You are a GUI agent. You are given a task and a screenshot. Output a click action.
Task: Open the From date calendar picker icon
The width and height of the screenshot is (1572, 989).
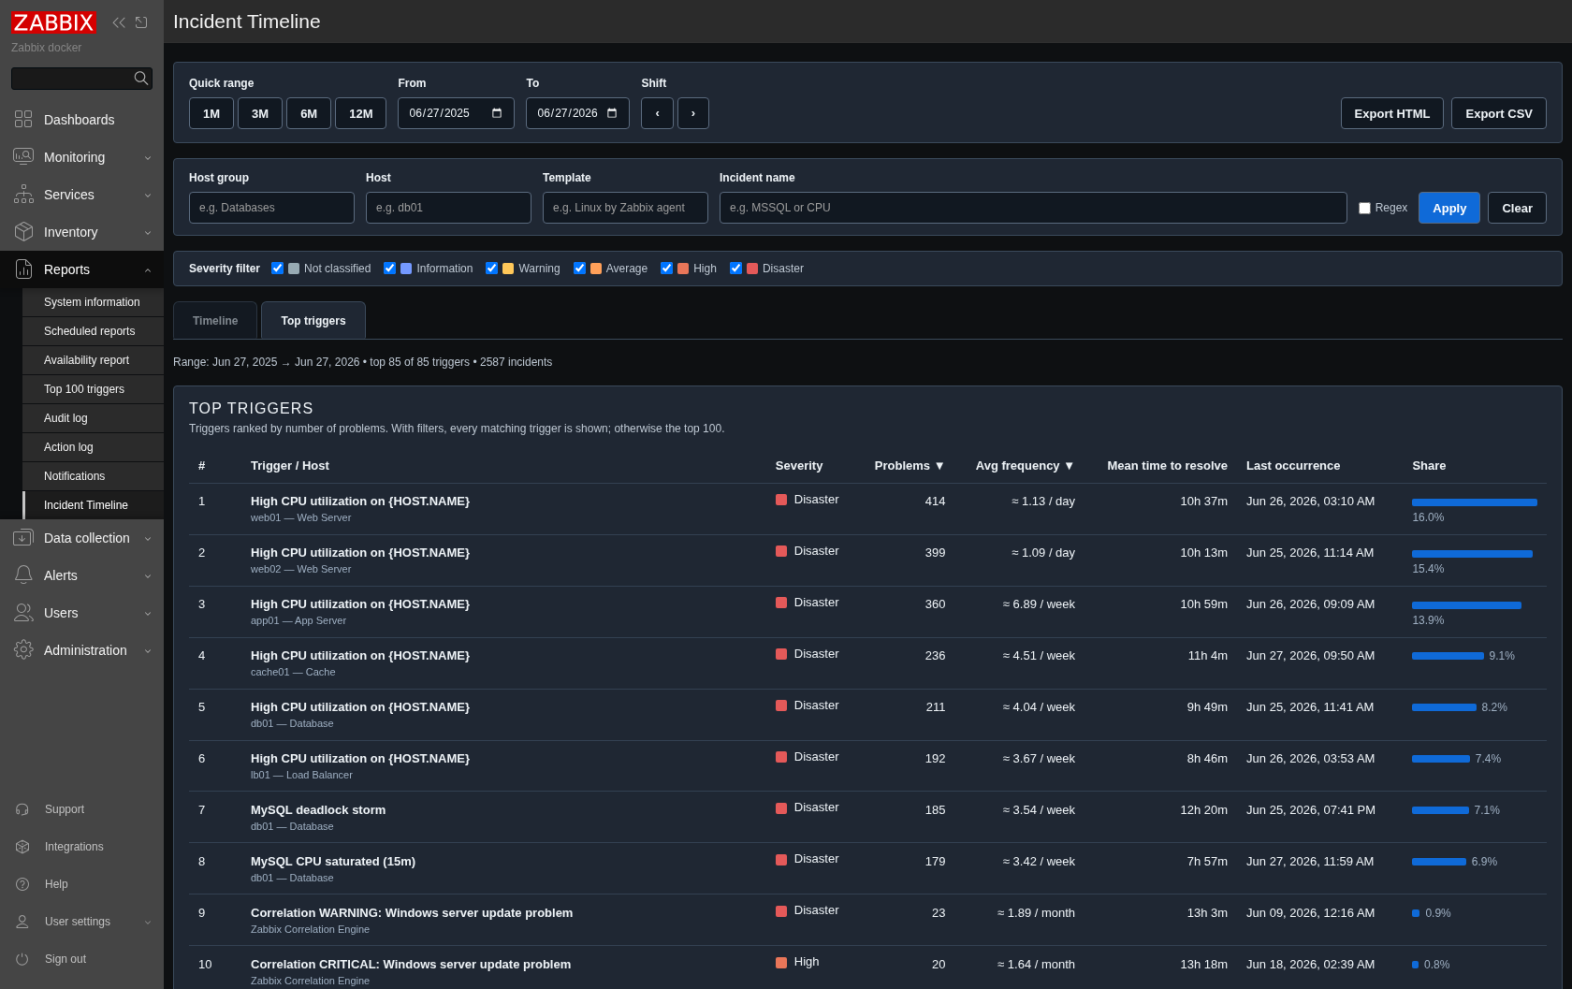[x=497, y=113]
